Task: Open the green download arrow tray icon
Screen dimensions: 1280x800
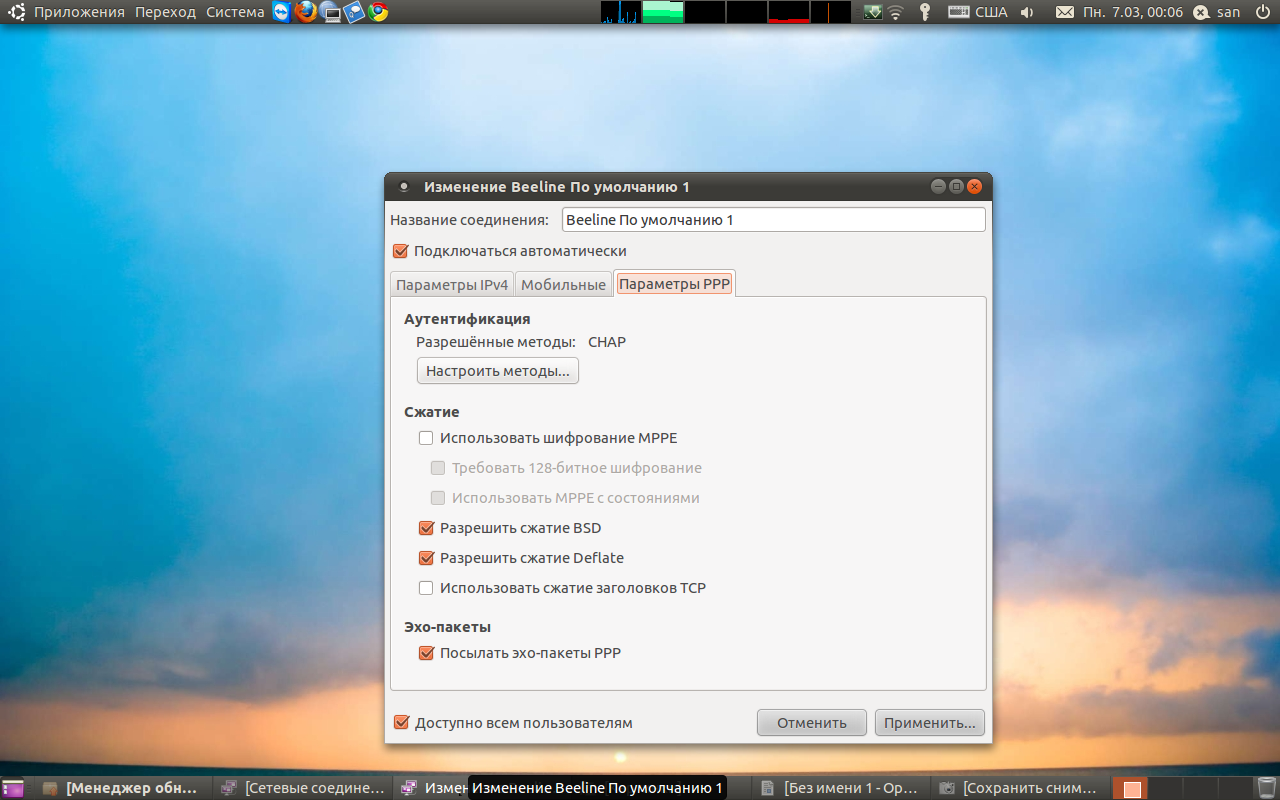Action: (x=872, y=12)
